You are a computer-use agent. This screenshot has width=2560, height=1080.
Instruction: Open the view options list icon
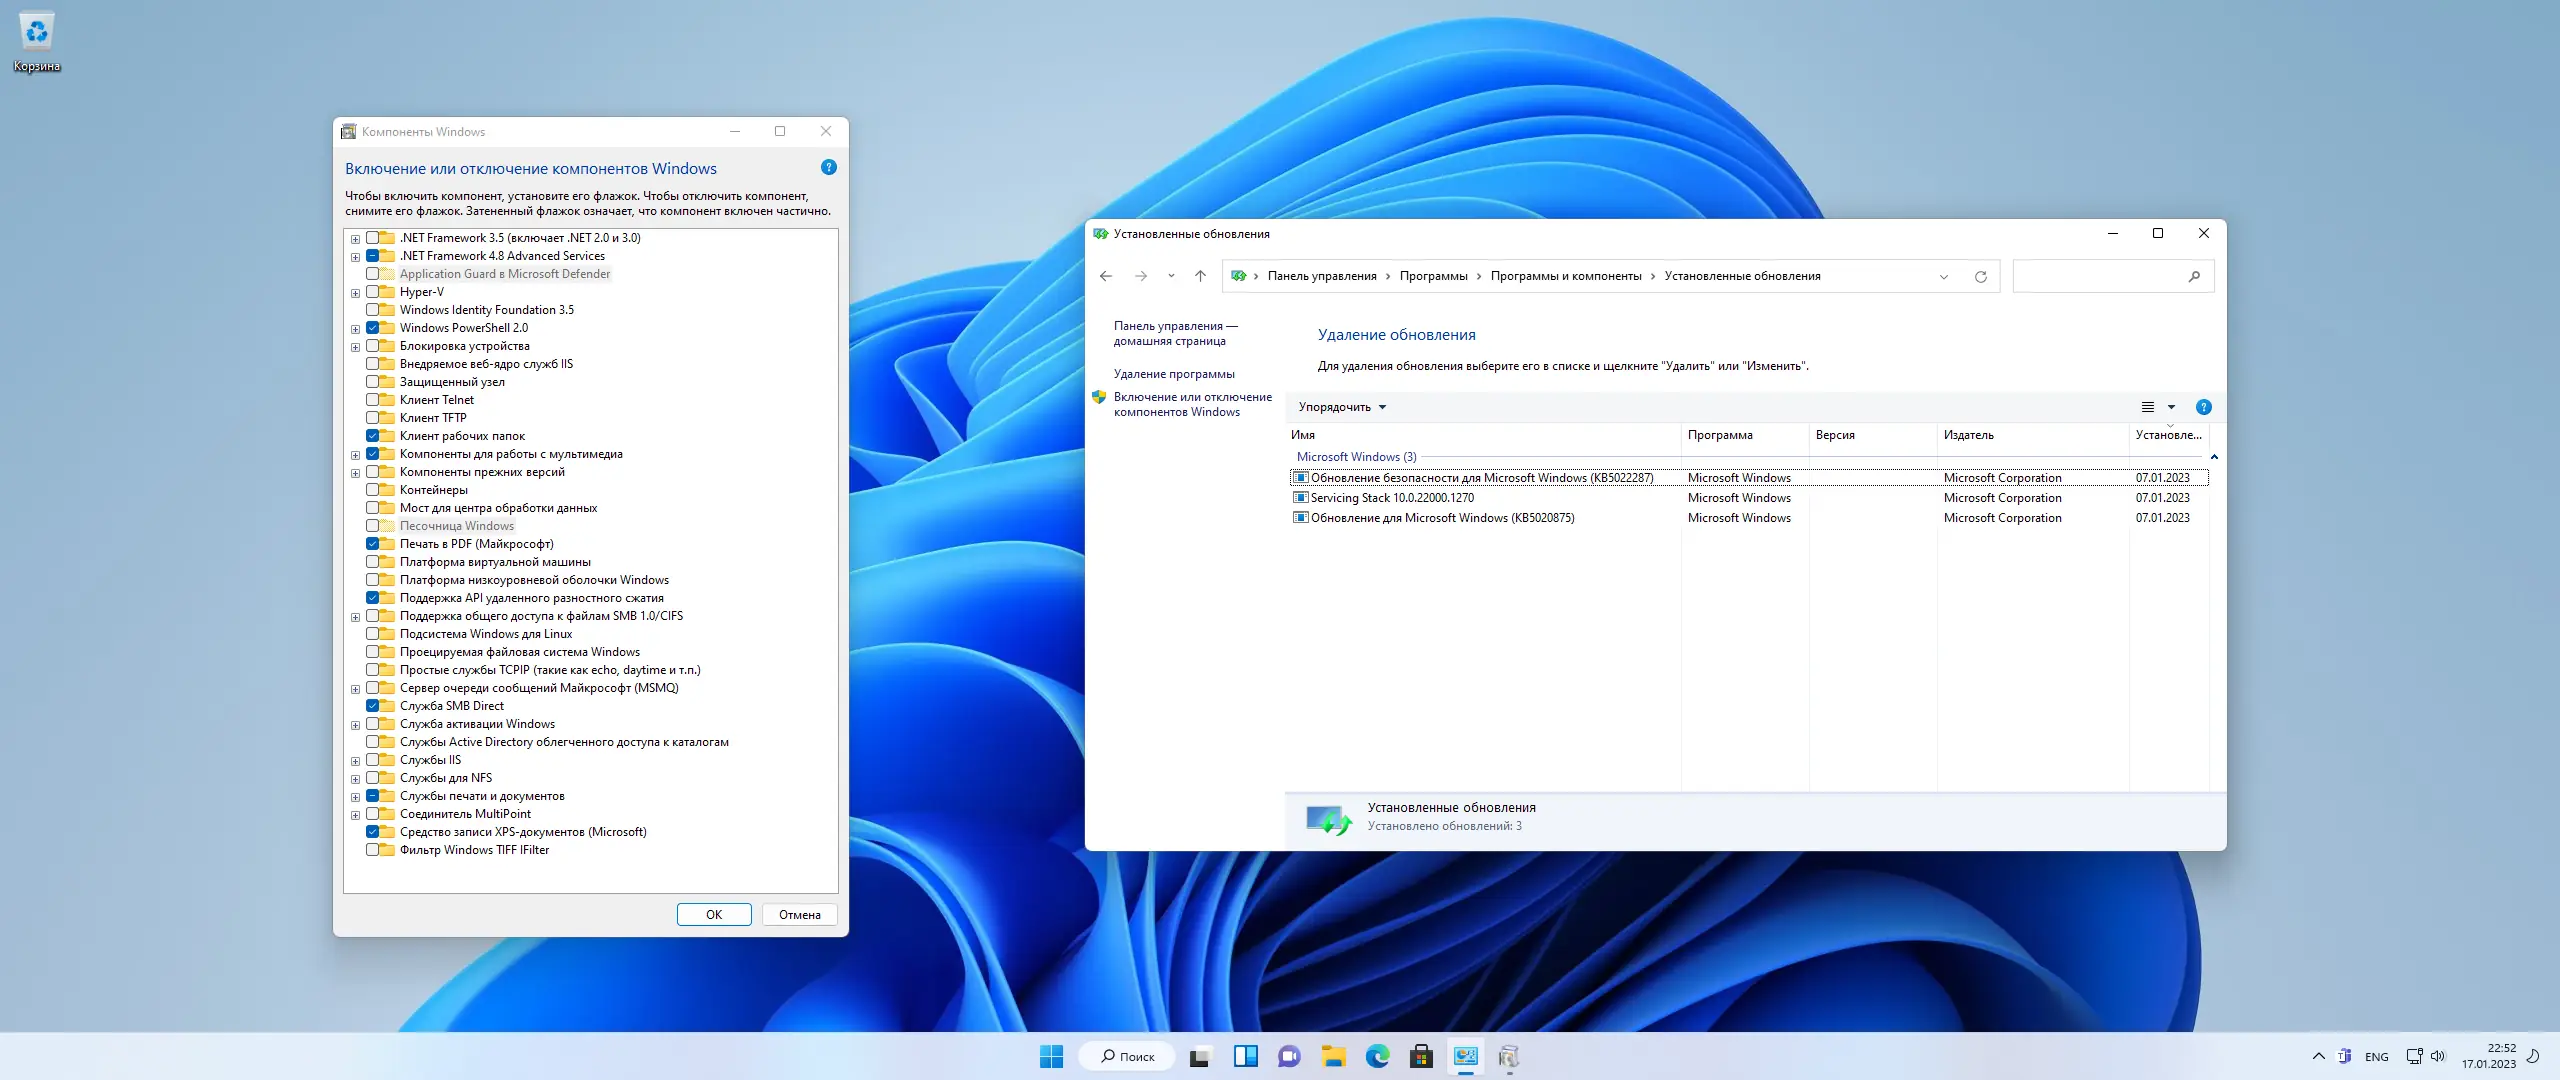2147,407
